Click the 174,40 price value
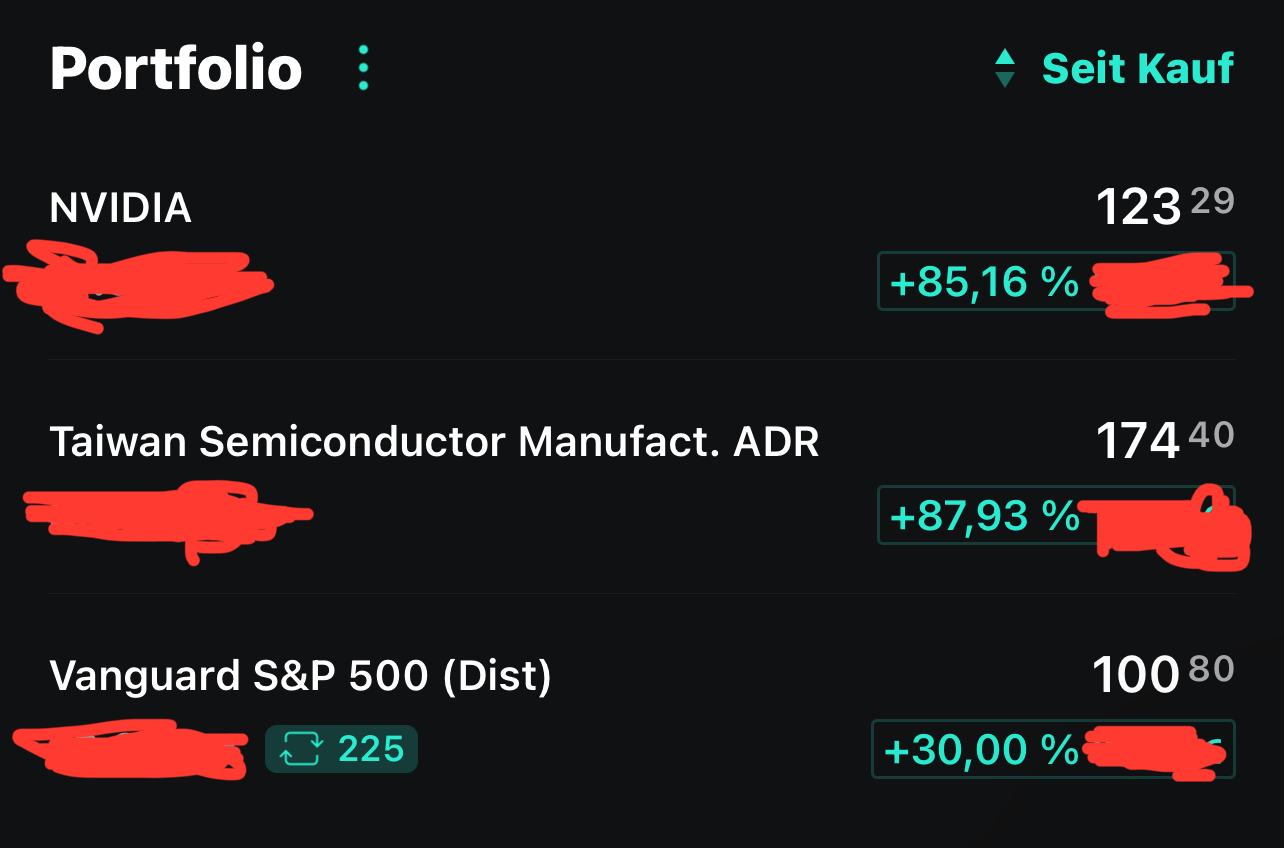1284x848 pixels. [1164, 440]
